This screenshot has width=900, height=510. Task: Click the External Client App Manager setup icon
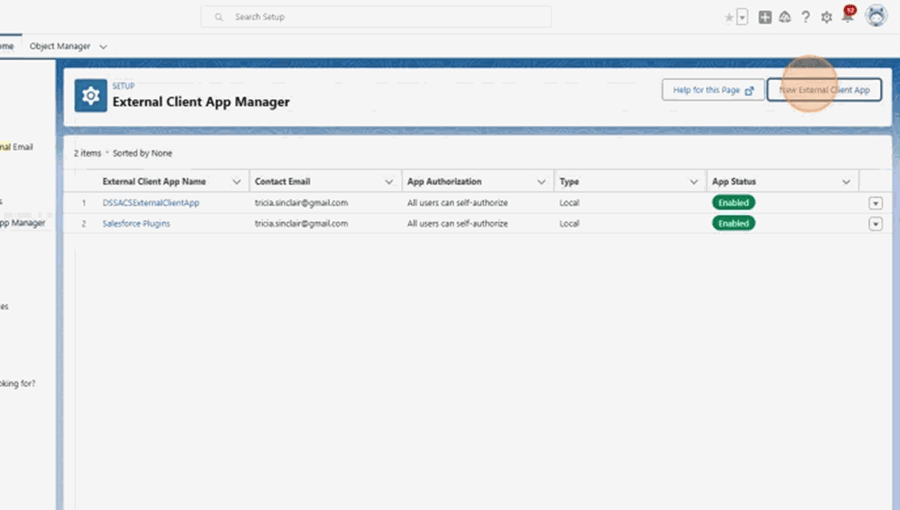[x=90, y=95]
